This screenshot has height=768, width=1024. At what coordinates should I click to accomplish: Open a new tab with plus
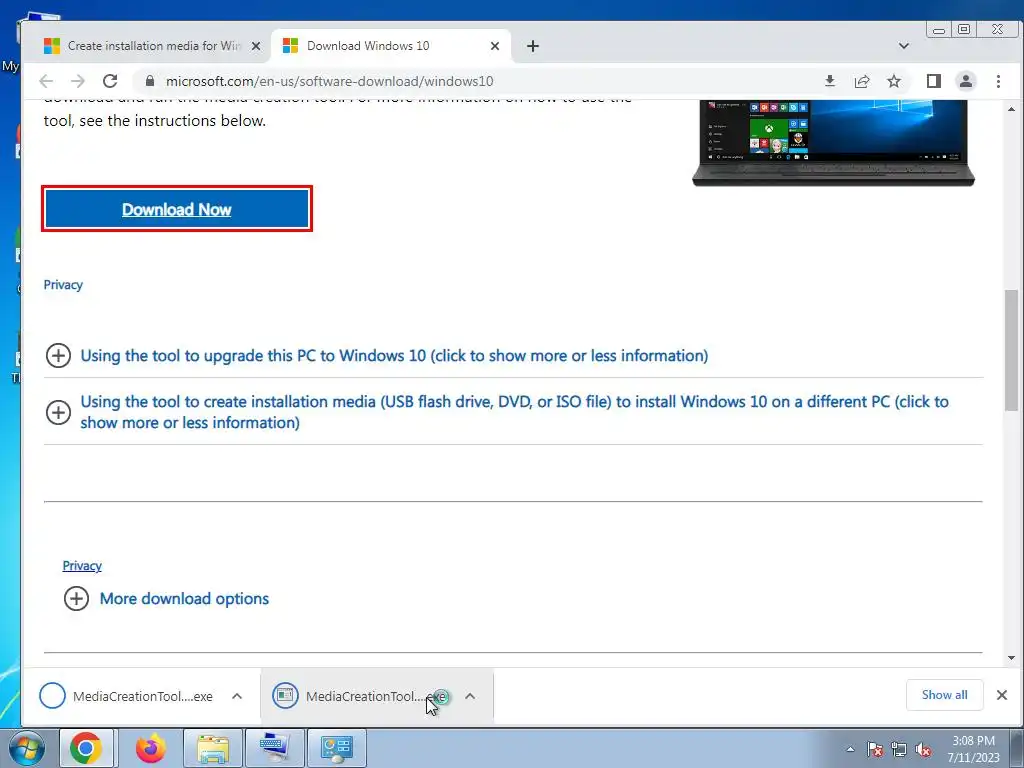pos(533,46)
